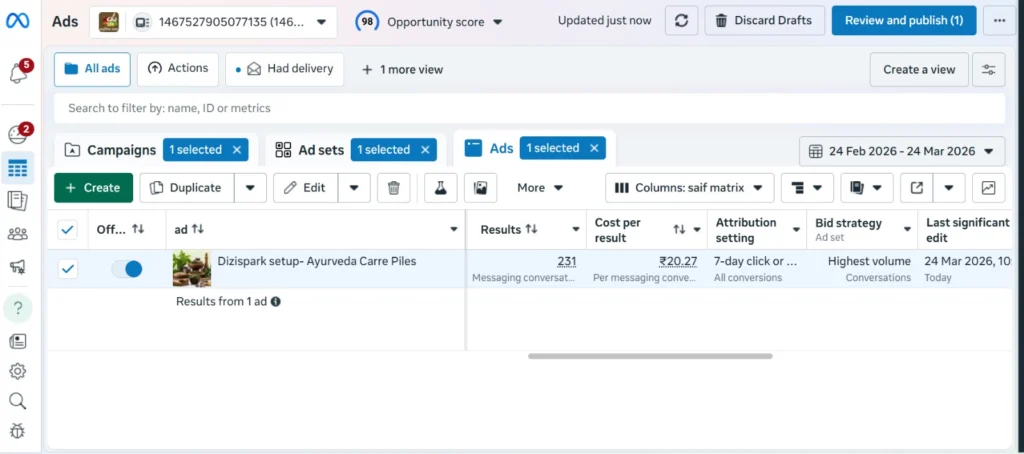Sort by the ad name column arrows
Viewport: 1024px width, 454px height.
(x=198, y=229)
